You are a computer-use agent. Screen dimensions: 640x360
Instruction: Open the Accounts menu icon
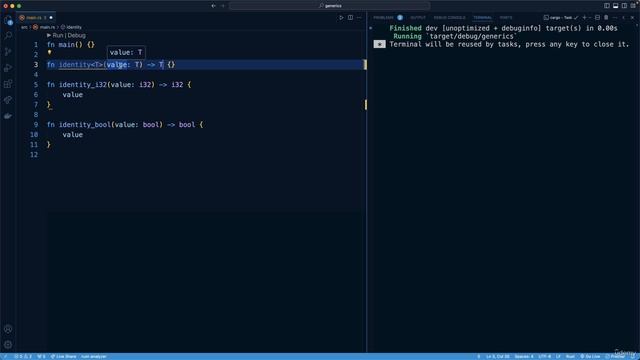point(8,329)
